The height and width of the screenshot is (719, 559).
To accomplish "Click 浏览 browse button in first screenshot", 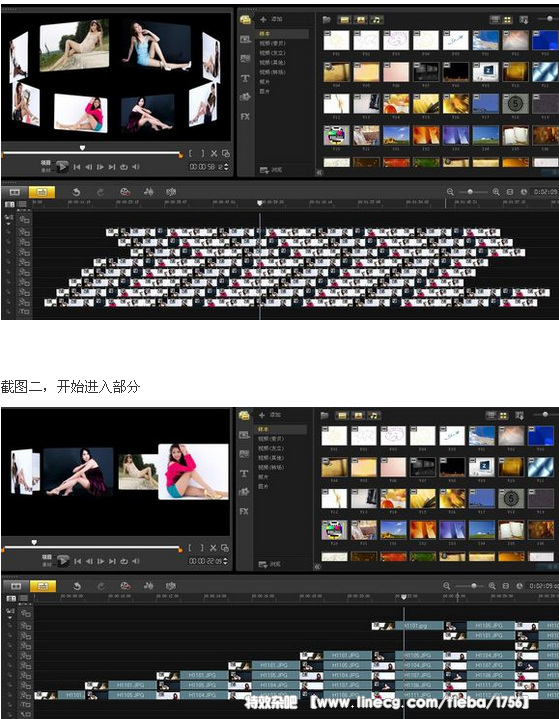I will 271,170.
